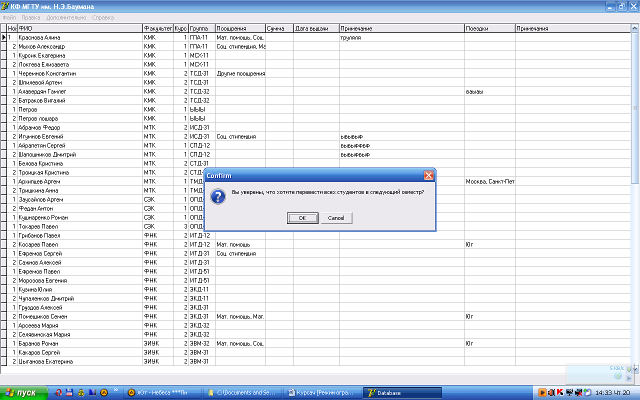Click the floppy disk quick launch icon
The image size is (640, 400).
(69, 393)
